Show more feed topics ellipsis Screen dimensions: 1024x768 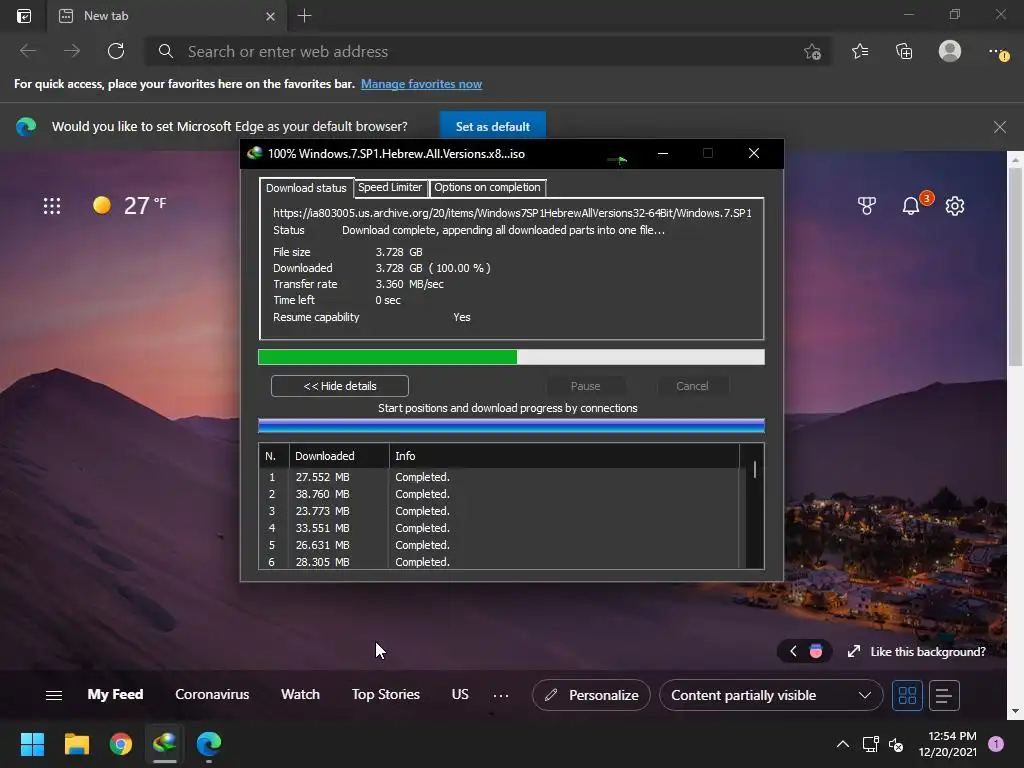tap(501, 696)
